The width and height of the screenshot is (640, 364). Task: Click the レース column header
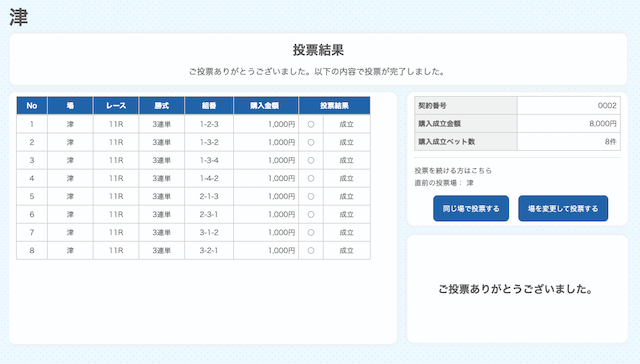pos(116,106)
